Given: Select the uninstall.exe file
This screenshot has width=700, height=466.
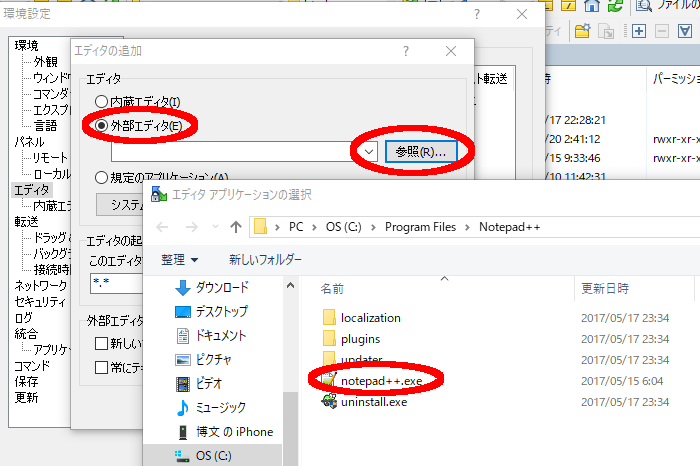Looking at the screenshot, I should (x=373, y=402).
